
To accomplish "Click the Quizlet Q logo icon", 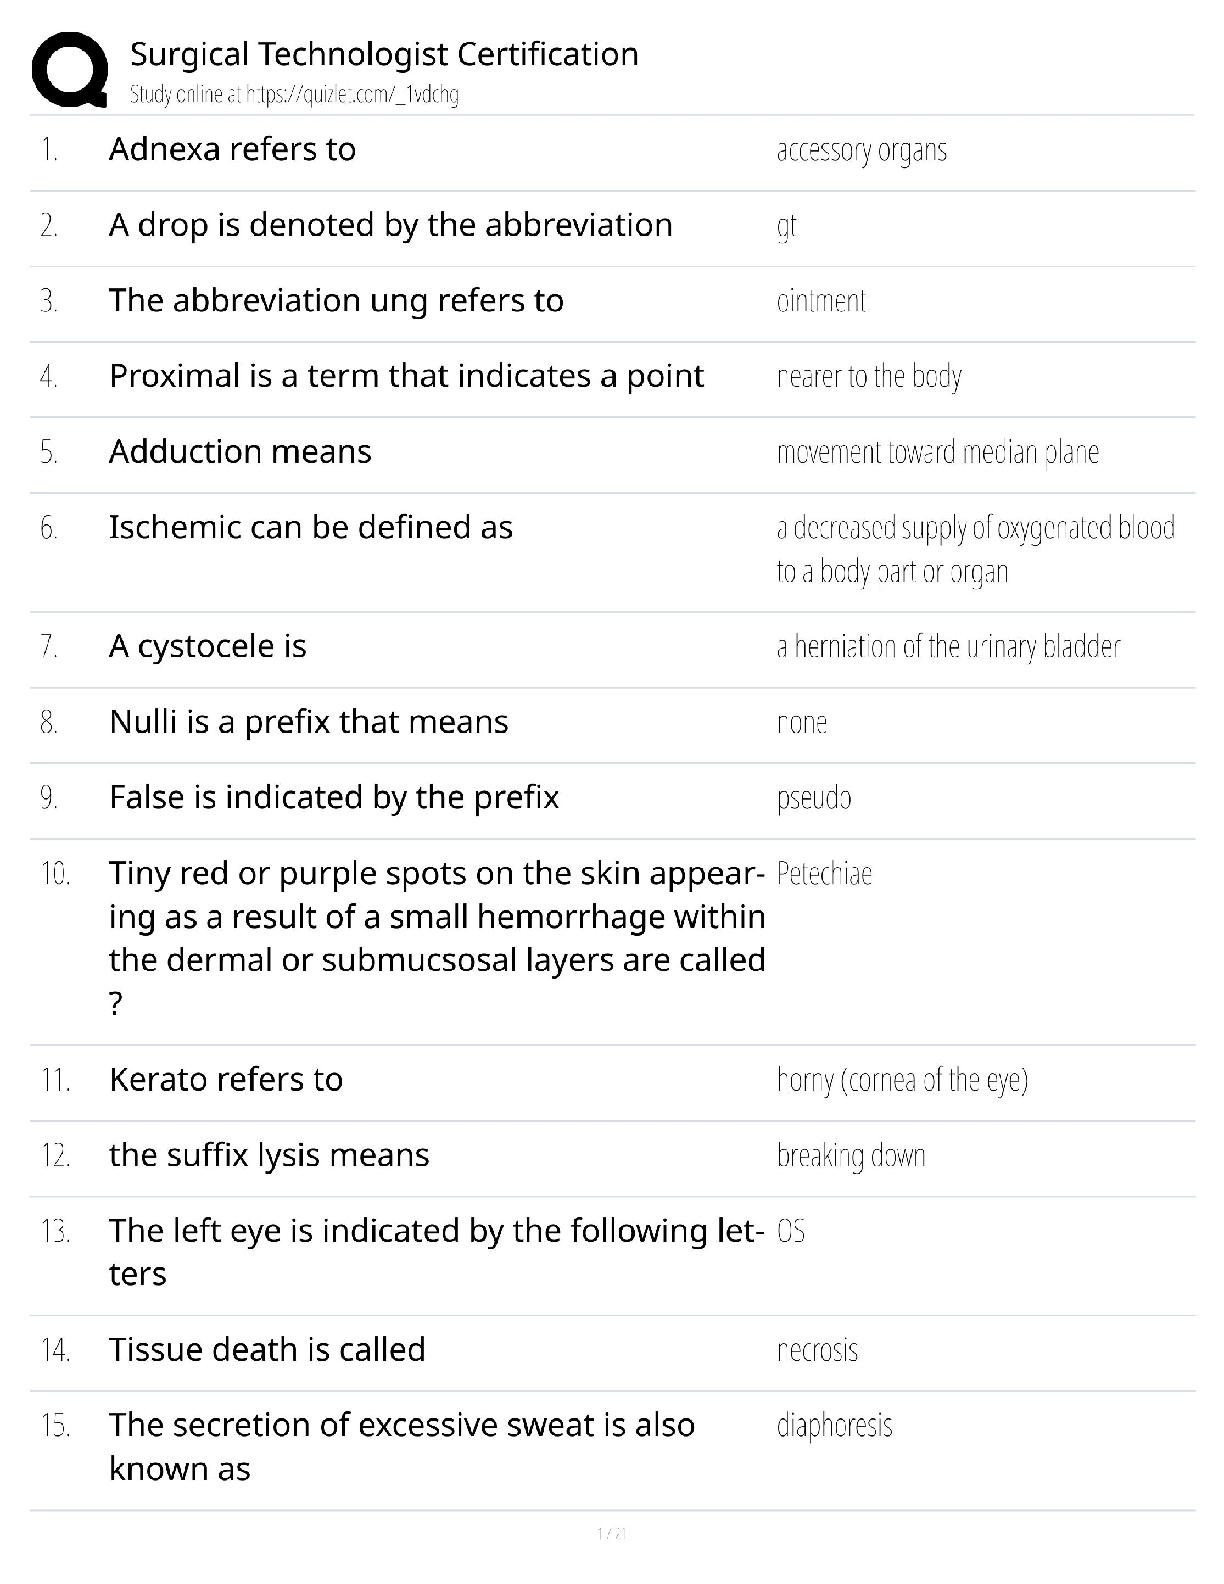I will tap(69, 69).
